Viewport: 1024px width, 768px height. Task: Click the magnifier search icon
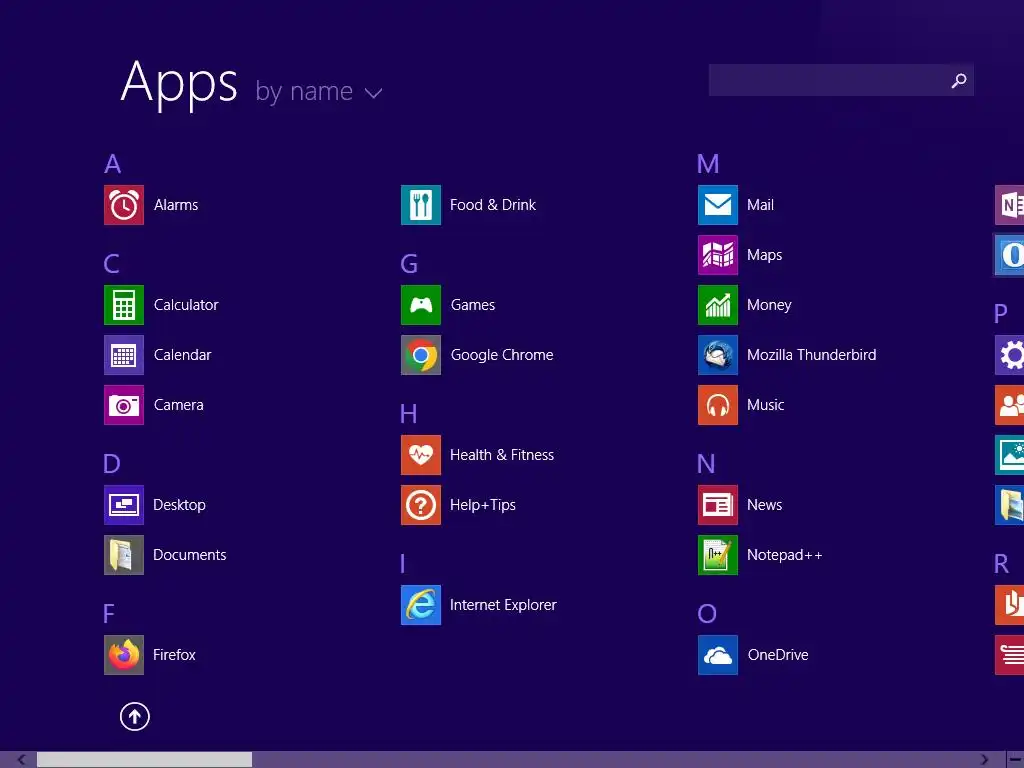click(959, 80)
